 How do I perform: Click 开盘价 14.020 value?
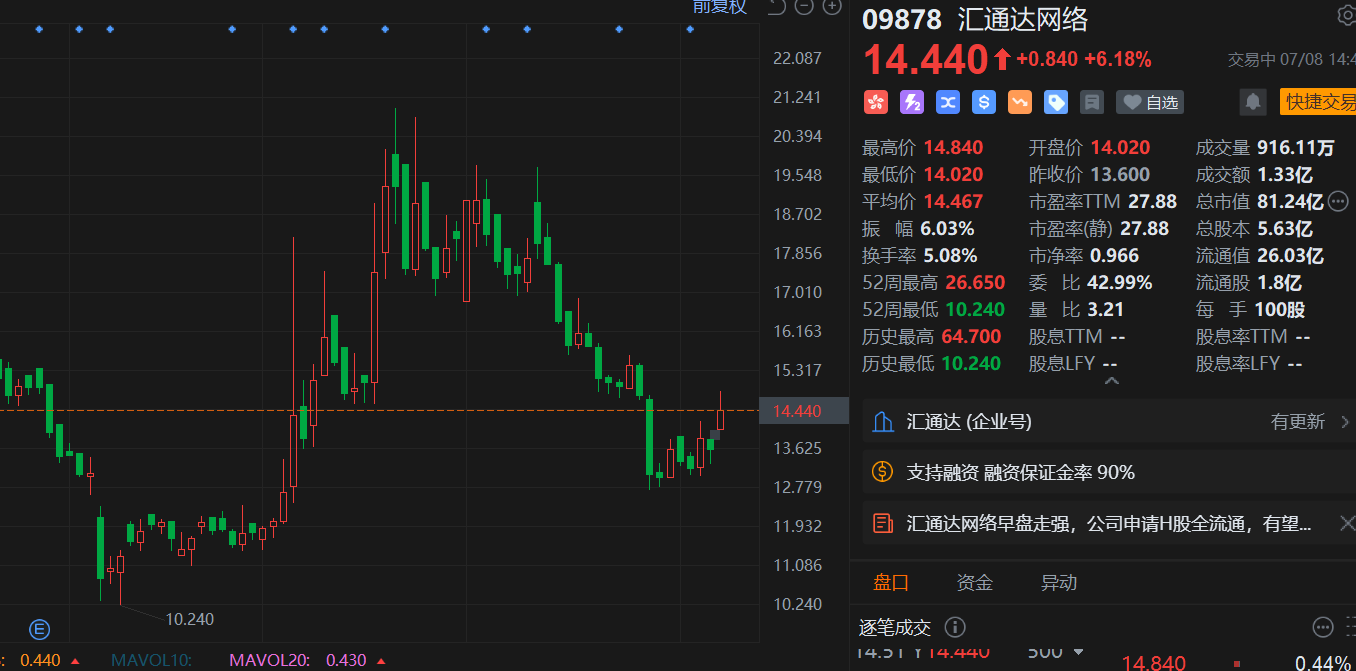(1120, 147)
